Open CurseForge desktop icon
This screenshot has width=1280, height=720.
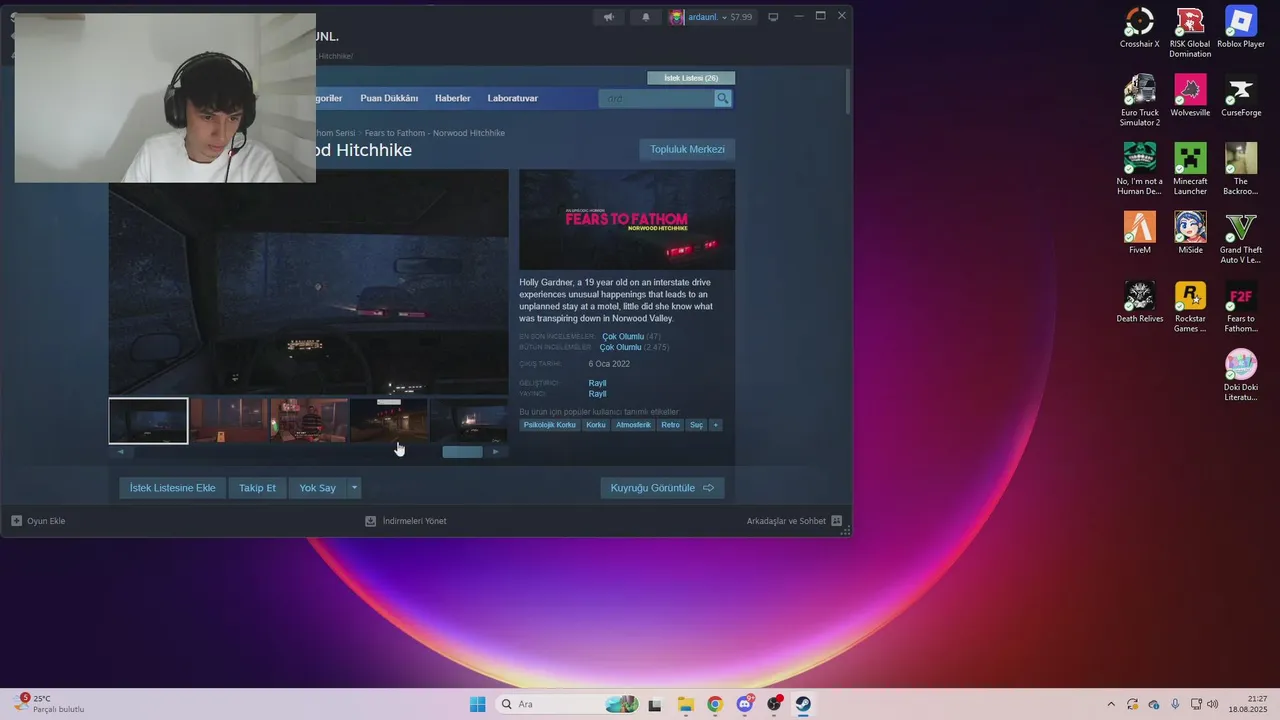click(1241, 96)
